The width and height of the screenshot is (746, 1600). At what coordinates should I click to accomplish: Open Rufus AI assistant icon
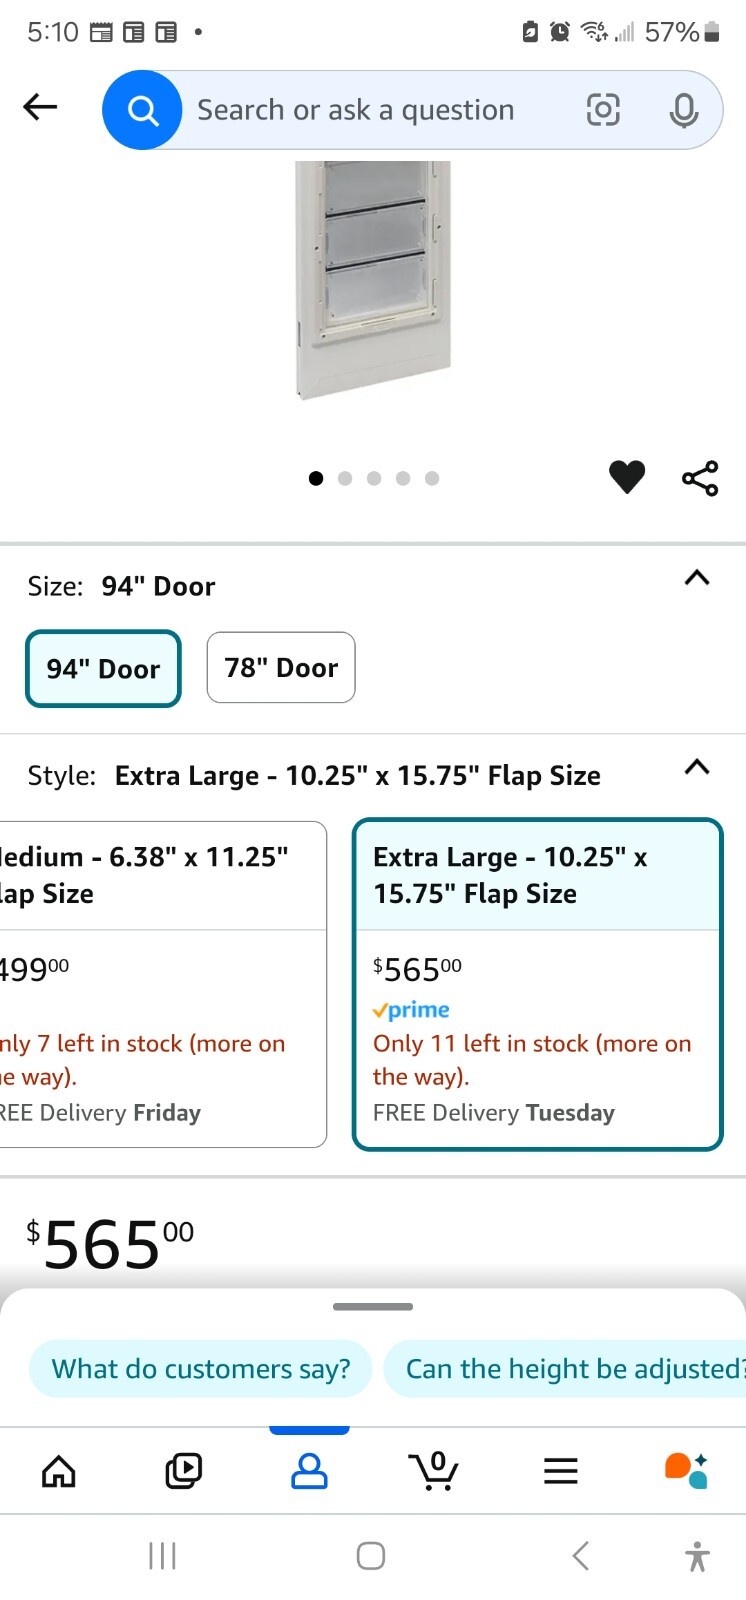click(x=686, y=1470)
